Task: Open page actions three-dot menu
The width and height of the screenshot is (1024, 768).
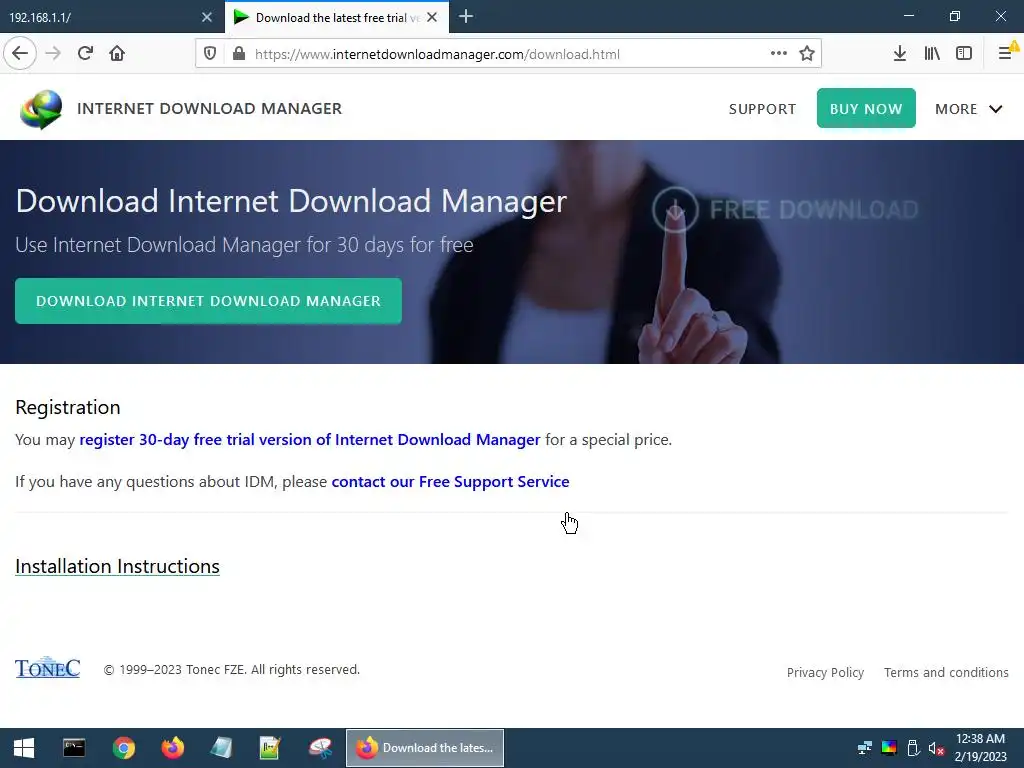Action: [x=778, y=54]
